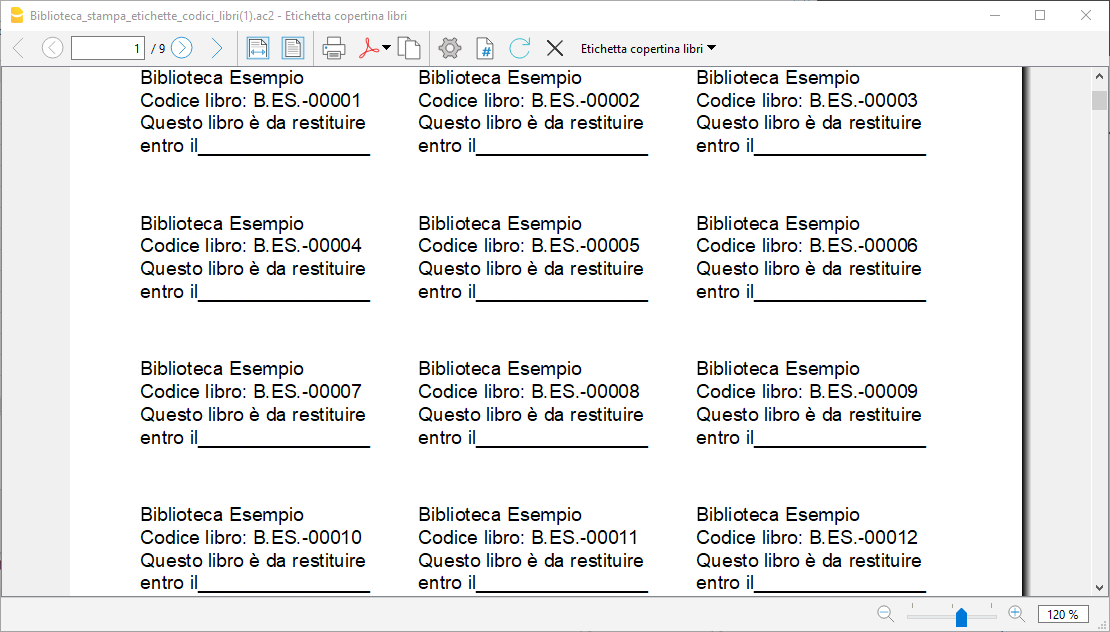Open print settings gear icon
Viewport: 1110px width, 632px height.
(450, 48)
